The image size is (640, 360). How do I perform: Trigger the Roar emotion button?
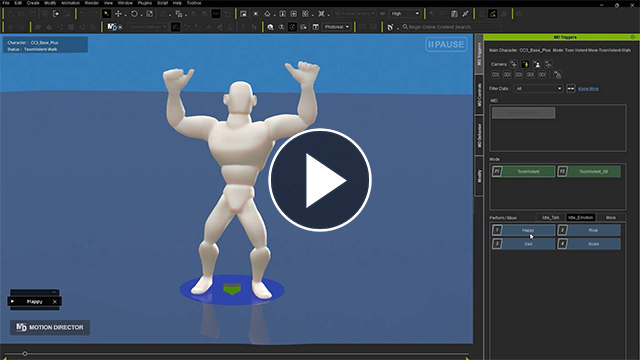589,230
